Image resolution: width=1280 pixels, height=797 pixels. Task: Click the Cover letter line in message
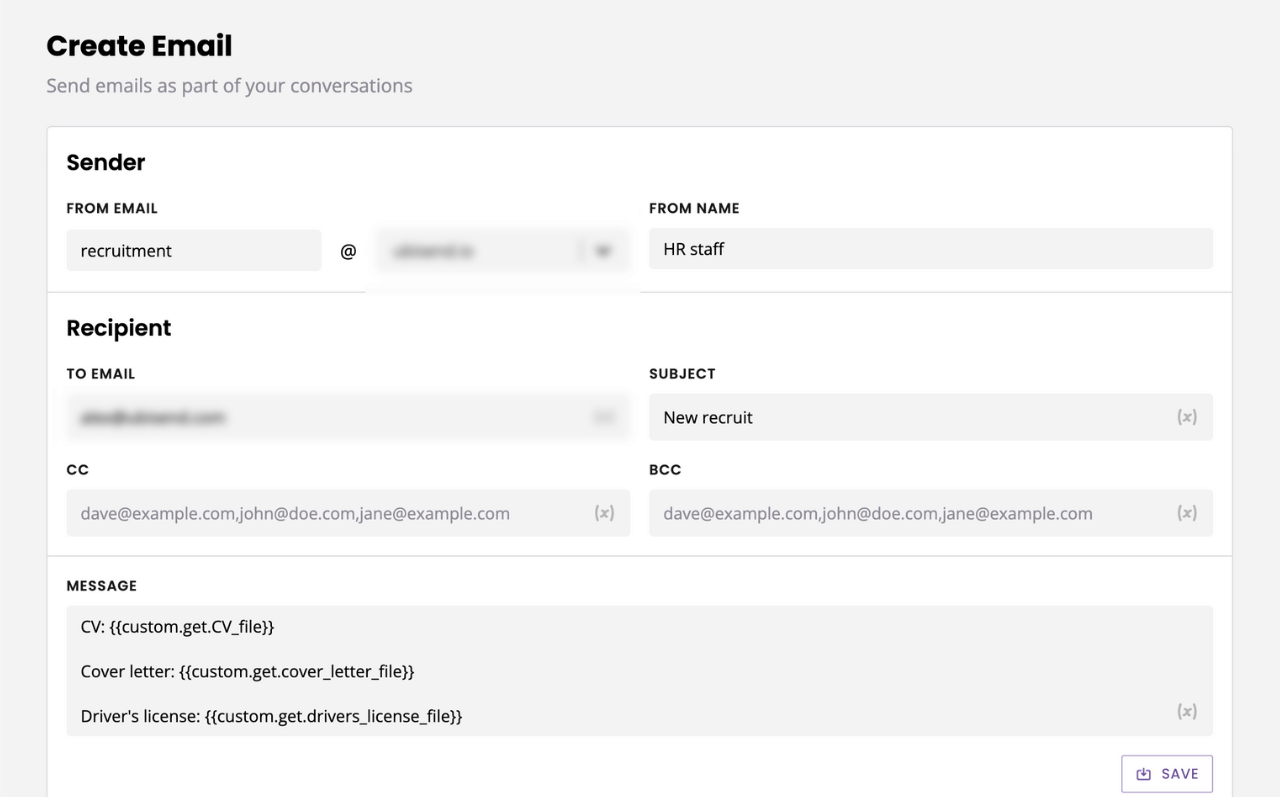(247, 671)
